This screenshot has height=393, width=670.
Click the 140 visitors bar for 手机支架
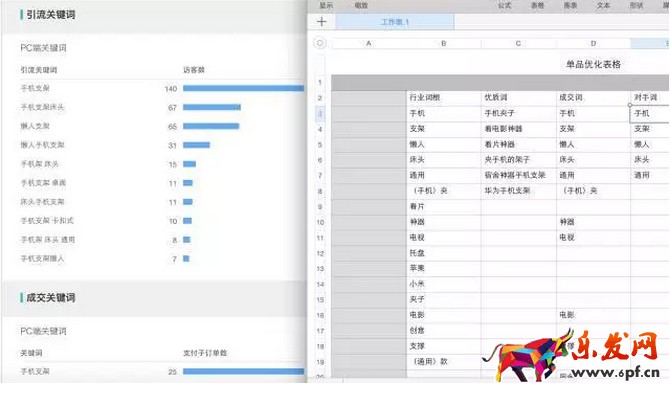tap(243, 88)
